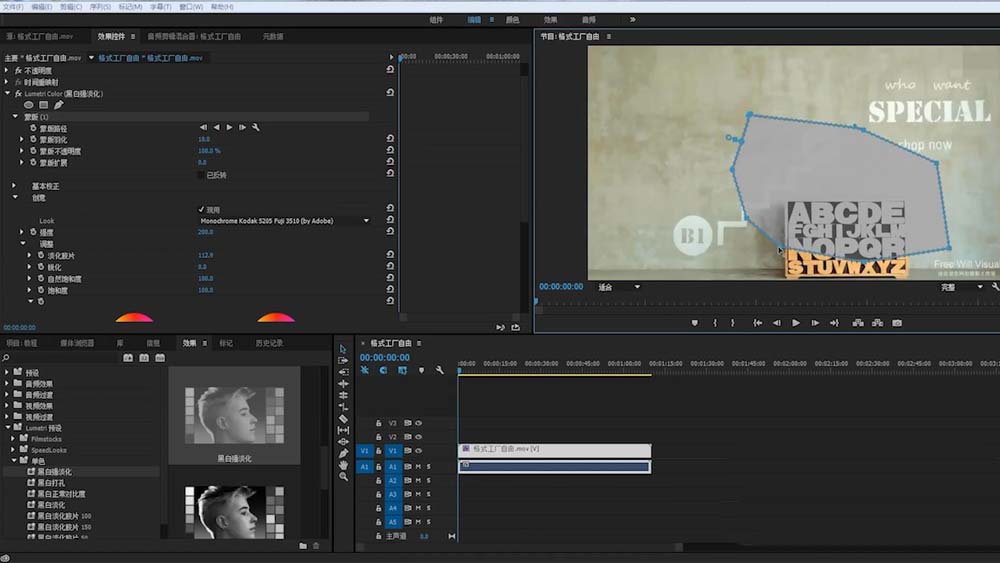The image size is (1000, 563).
Task: Toggle V1 track output eye icon
Action: click(x=418, y=451)
